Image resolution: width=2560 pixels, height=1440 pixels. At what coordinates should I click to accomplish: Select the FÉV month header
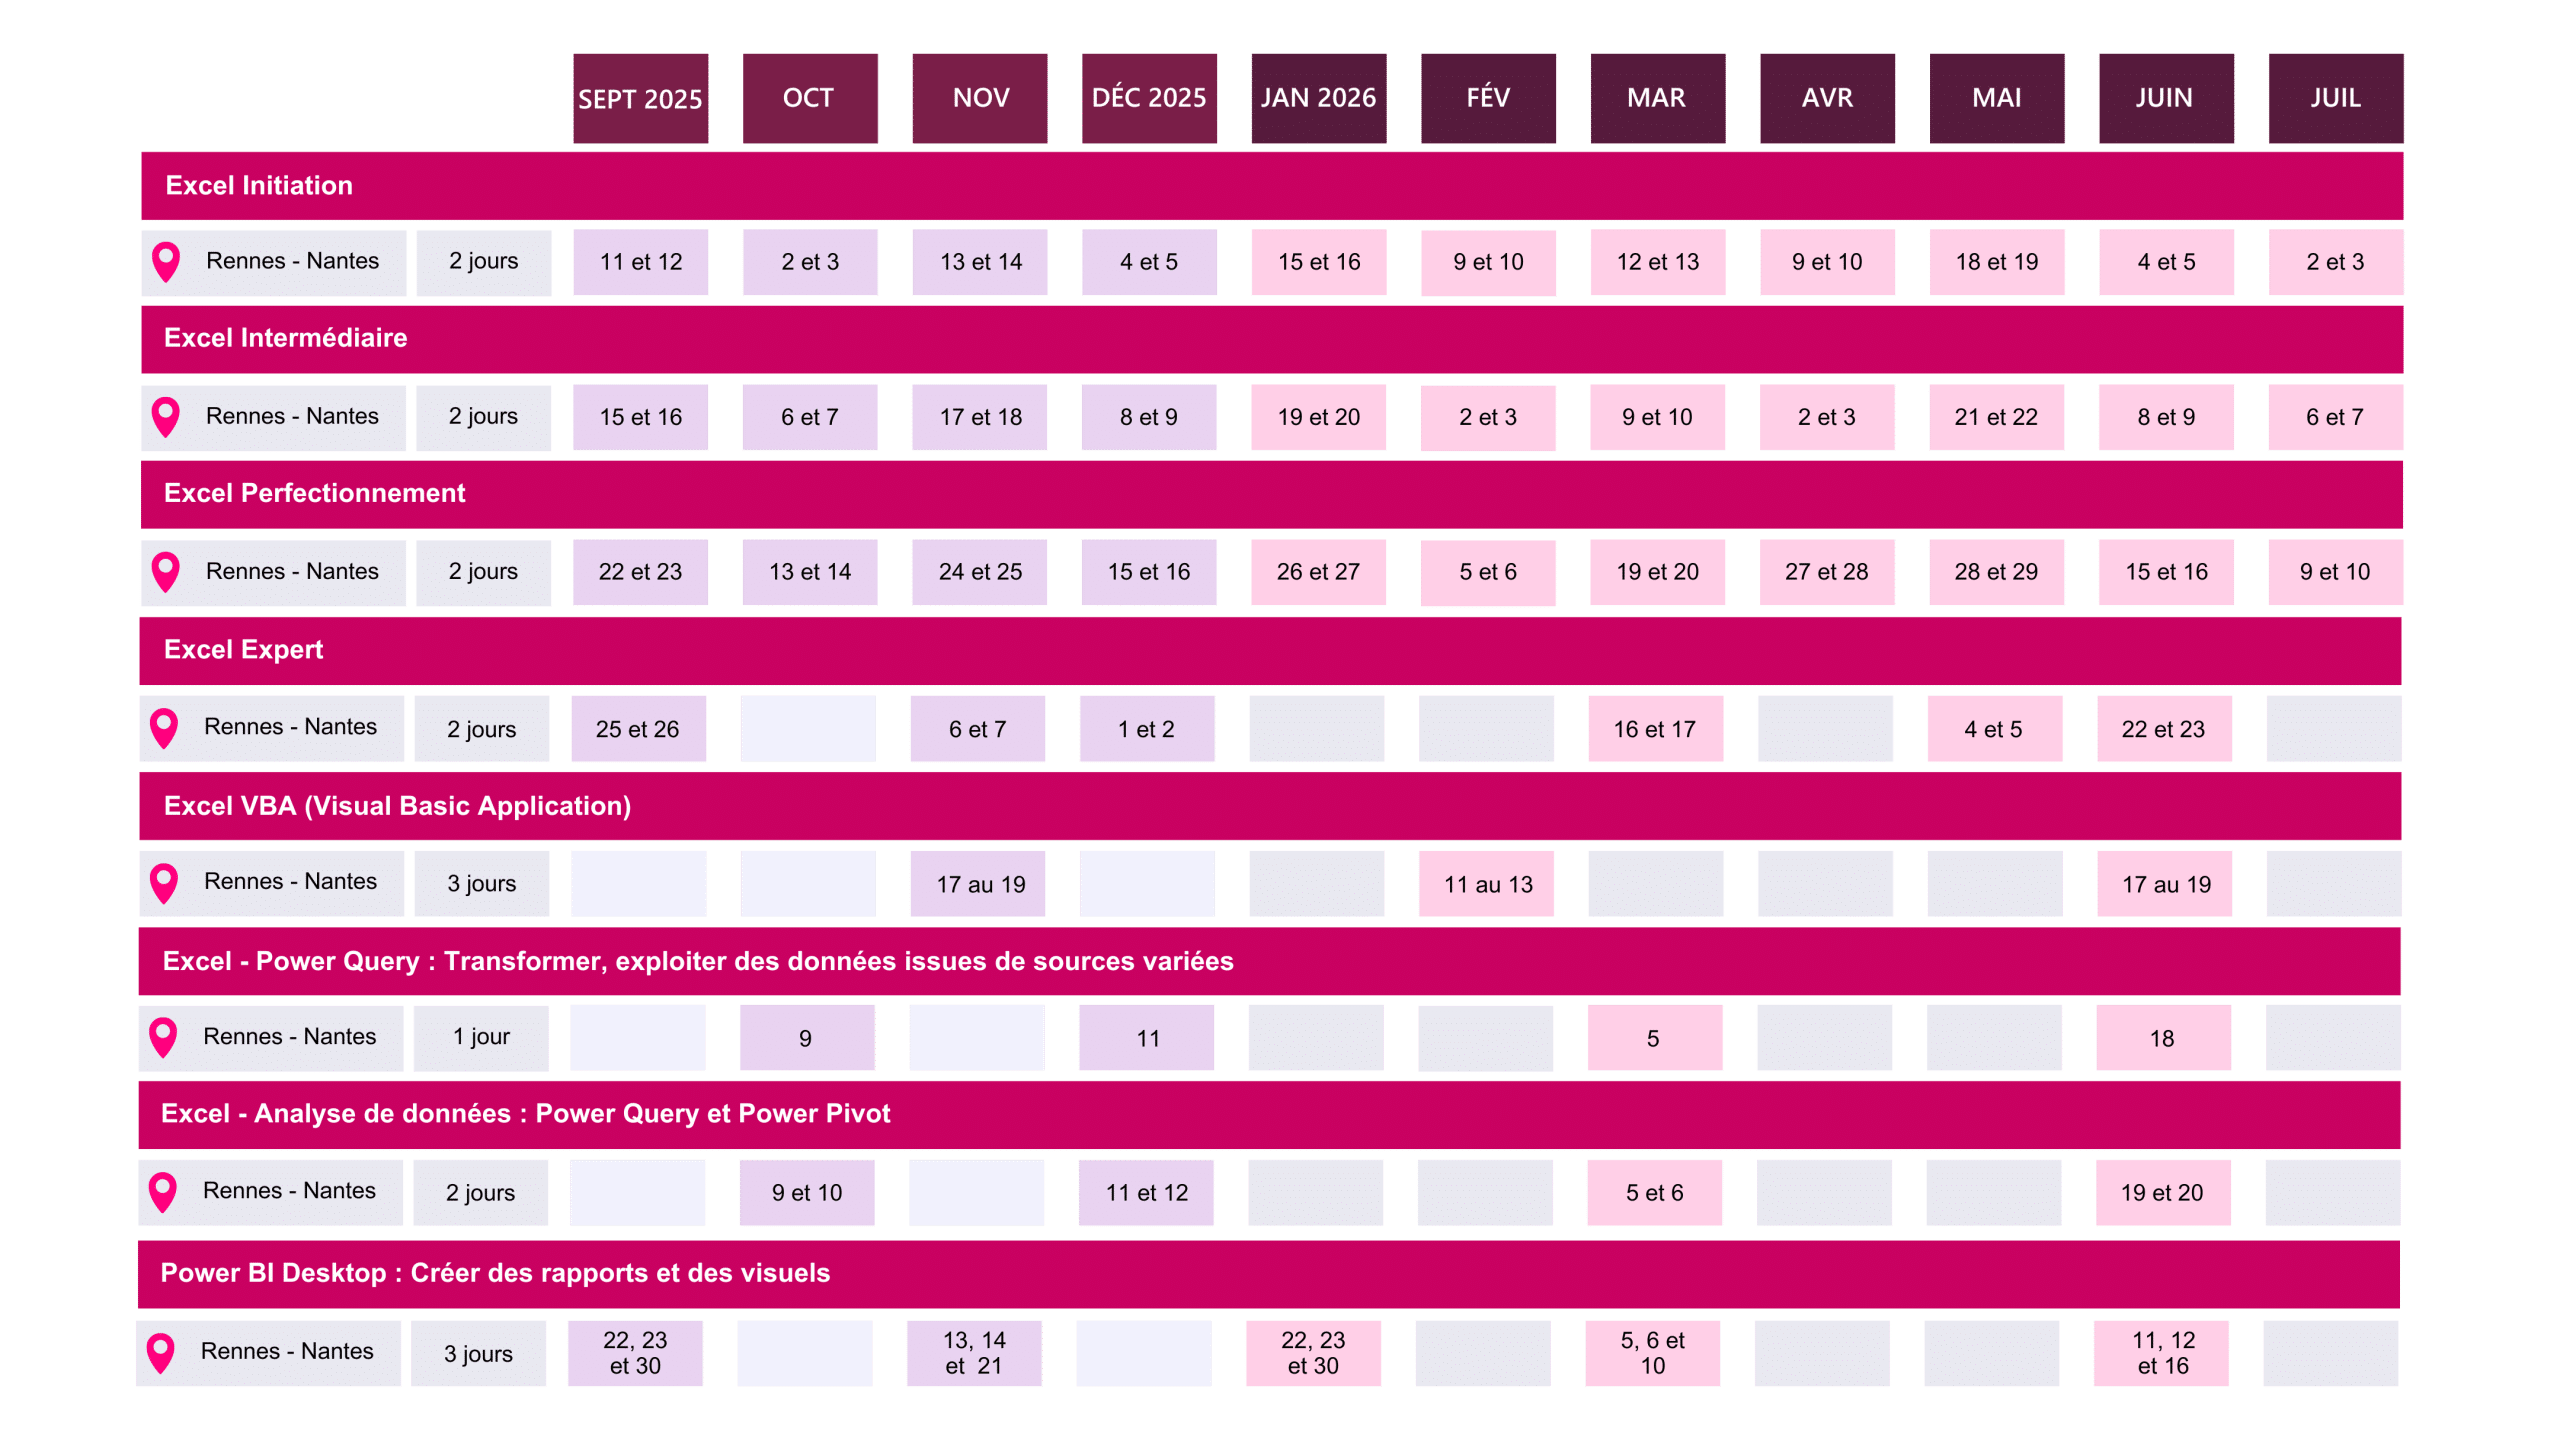pos(1488,98)
